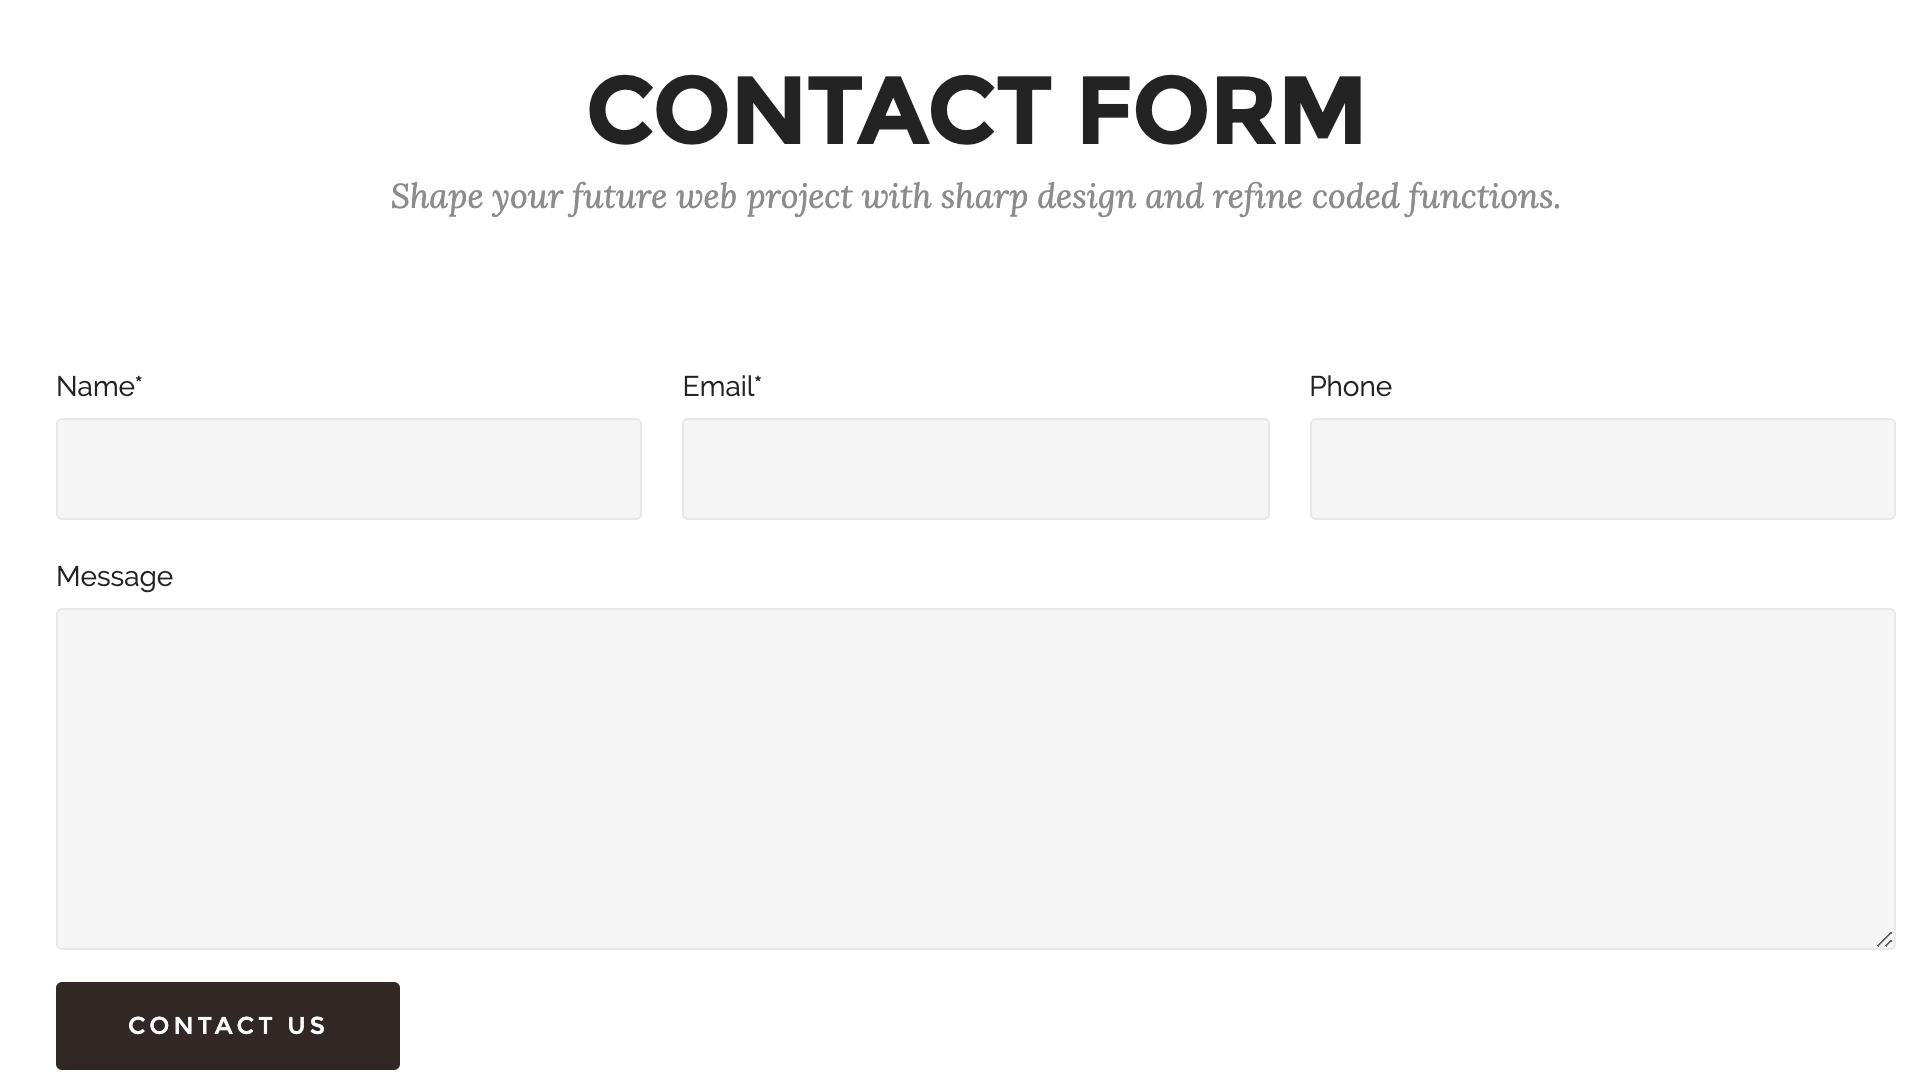
Task: Click the Phone field label
Action: click(1350, 387)
